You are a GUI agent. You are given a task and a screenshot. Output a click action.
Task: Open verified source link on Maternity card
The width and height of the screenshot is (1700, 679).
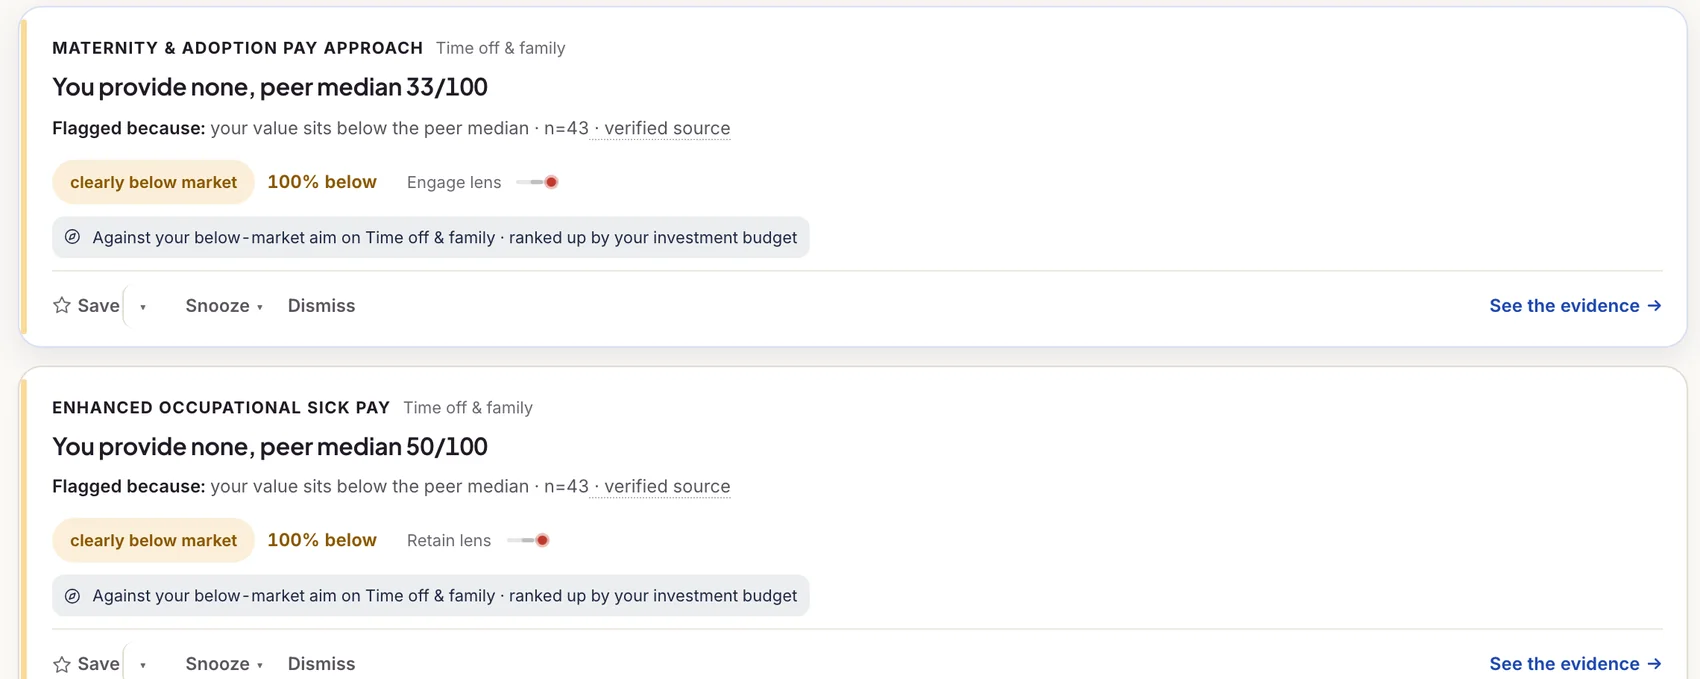click(x=667, y=128)
